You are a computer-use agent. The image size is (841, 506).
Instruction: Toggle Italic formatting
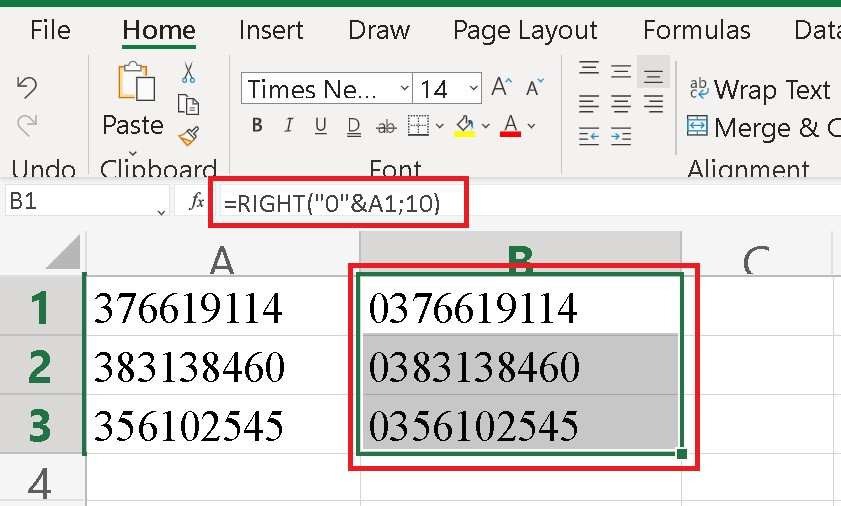coord(289,126)
